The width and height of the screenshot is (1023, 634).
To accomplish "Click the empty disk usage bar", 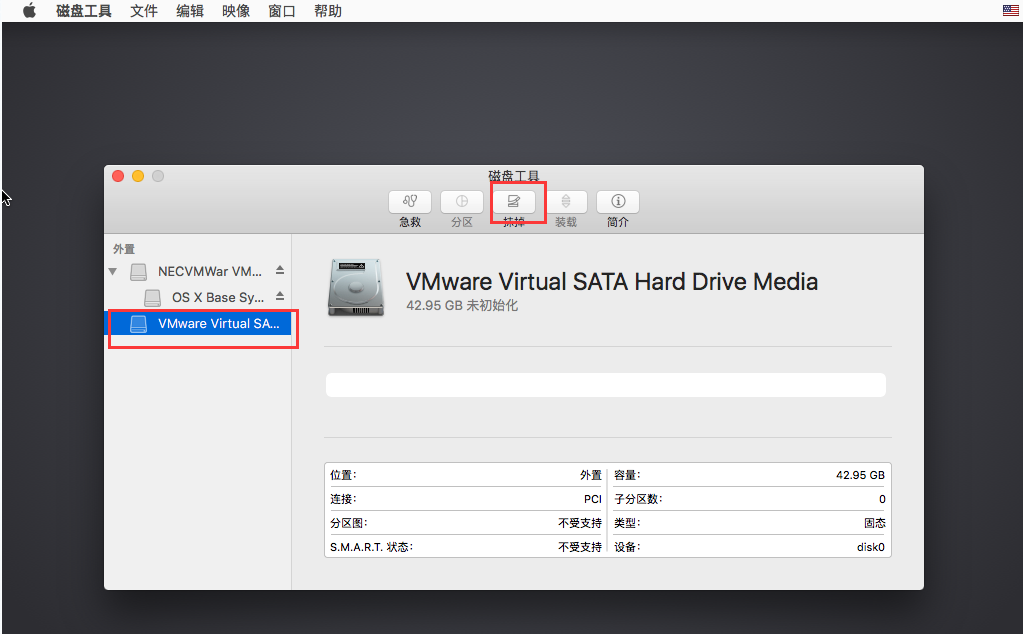I will pos(605,385).
